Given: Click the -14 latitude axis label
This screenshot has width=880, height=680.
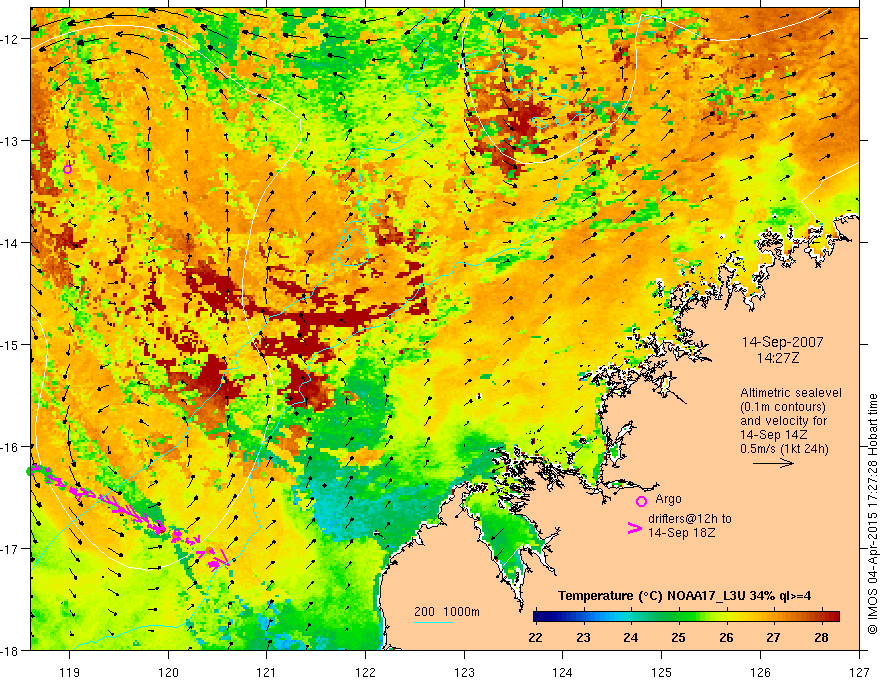Looking at the screenshot, I should pyautogui.click(x=10, y=243).
